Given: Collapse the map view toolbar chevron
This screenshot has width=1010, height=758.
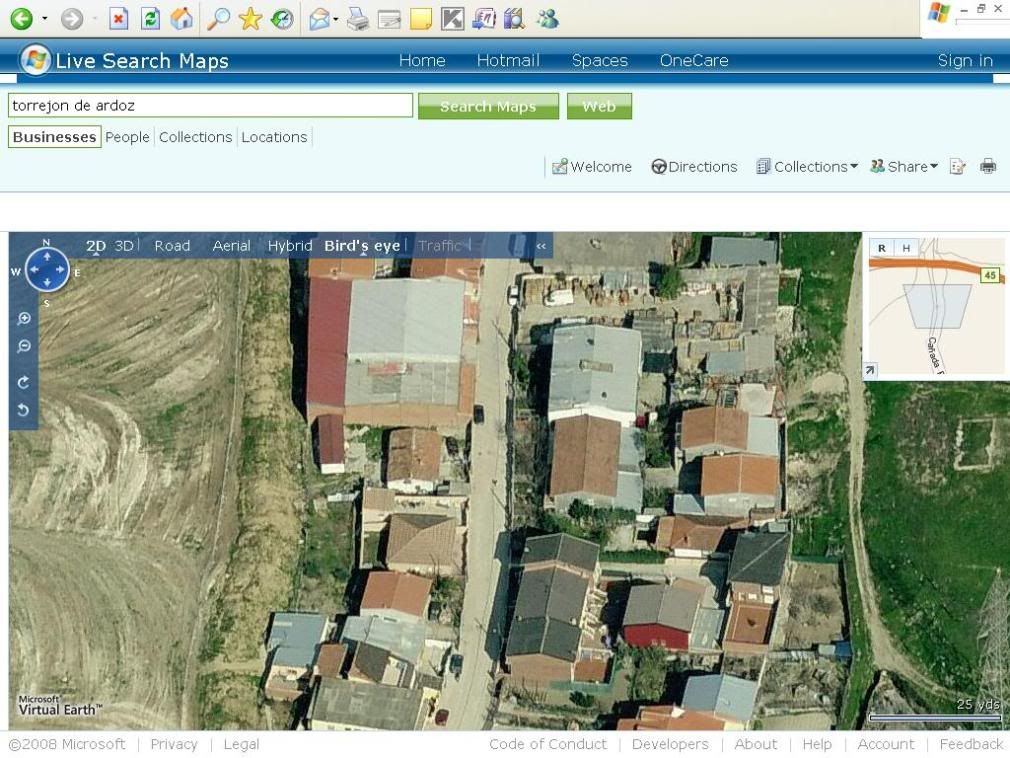Looking at the screenshot, I should [541, 246].
